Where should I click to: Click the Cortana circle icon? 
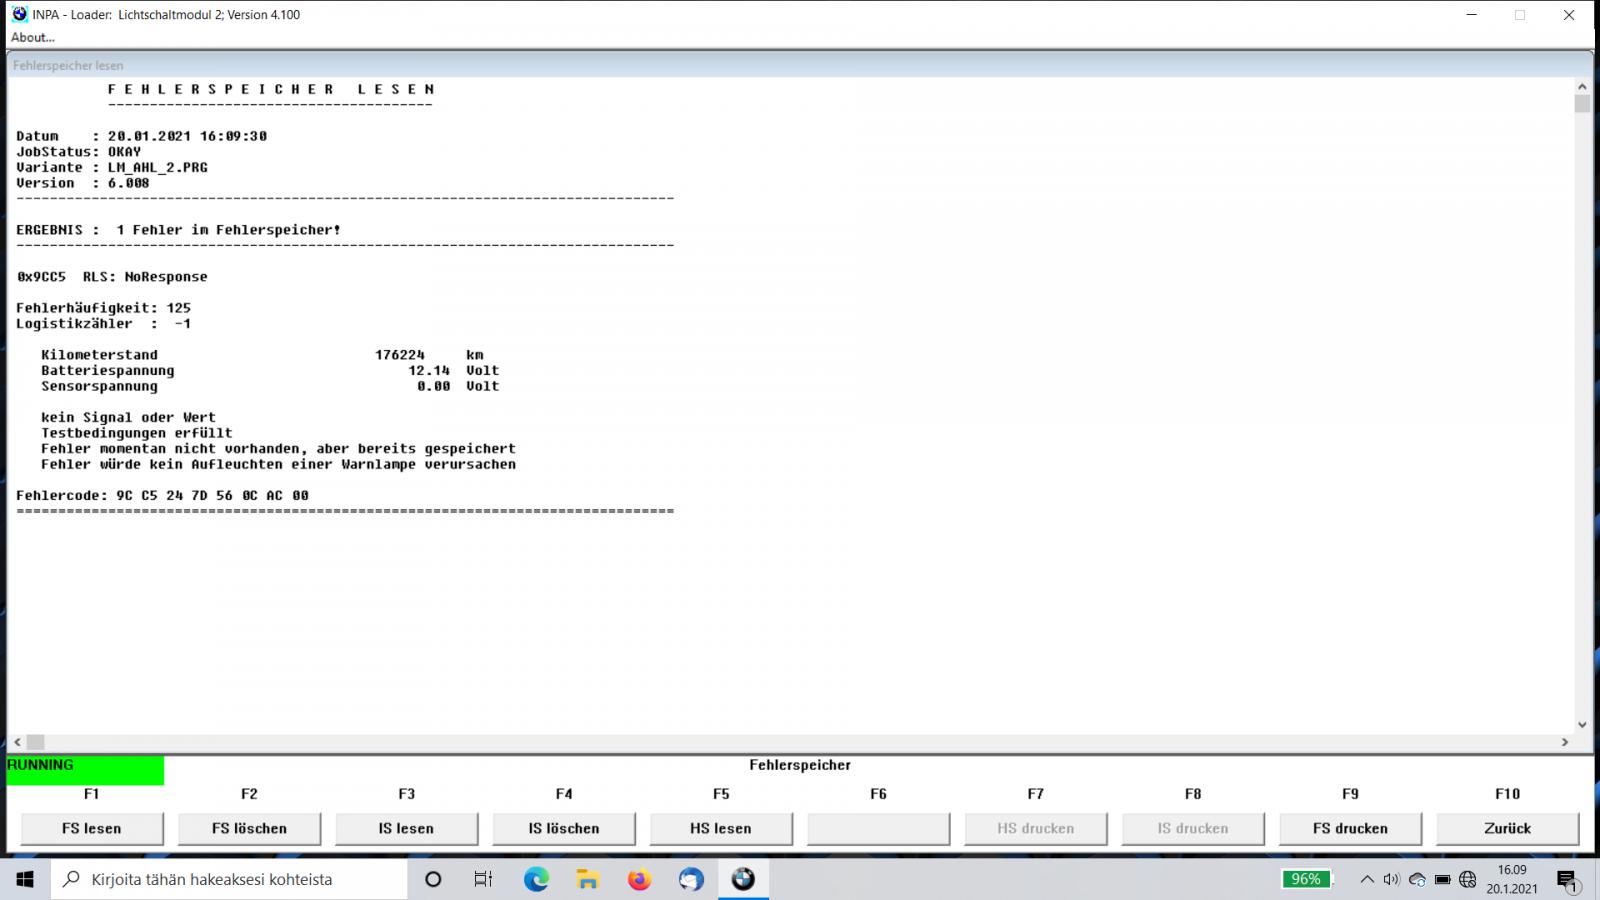tap(433, 879)
